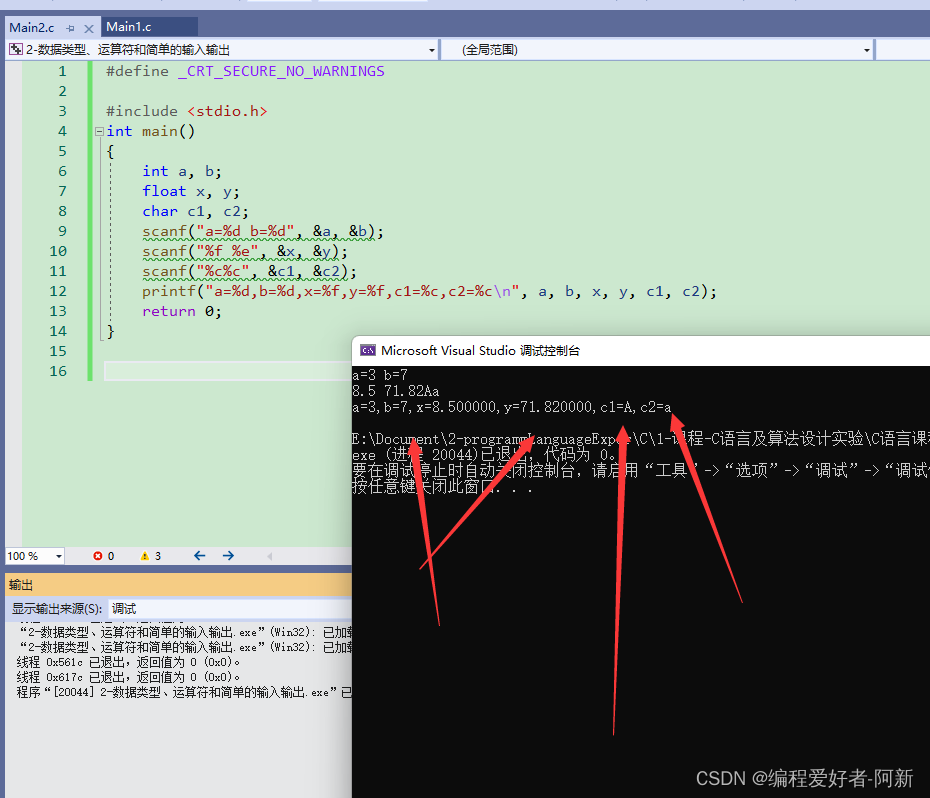
Task: Open the 全局范围 scope dropdown
Action: pos(867,50)
